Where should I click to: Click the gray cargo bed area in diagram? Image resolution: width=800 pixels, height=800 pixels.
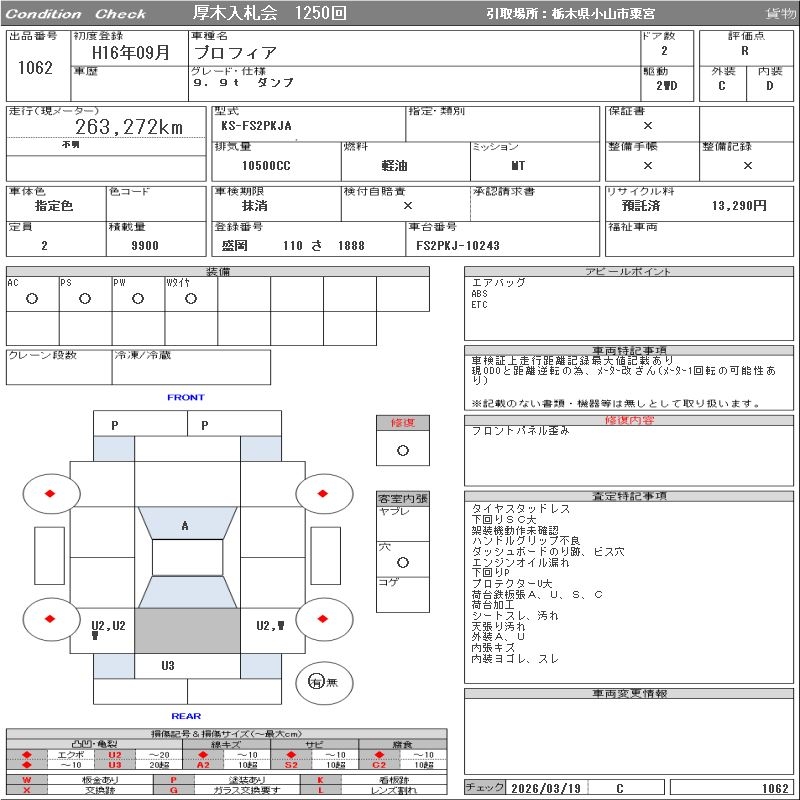[x=187, y=632]
